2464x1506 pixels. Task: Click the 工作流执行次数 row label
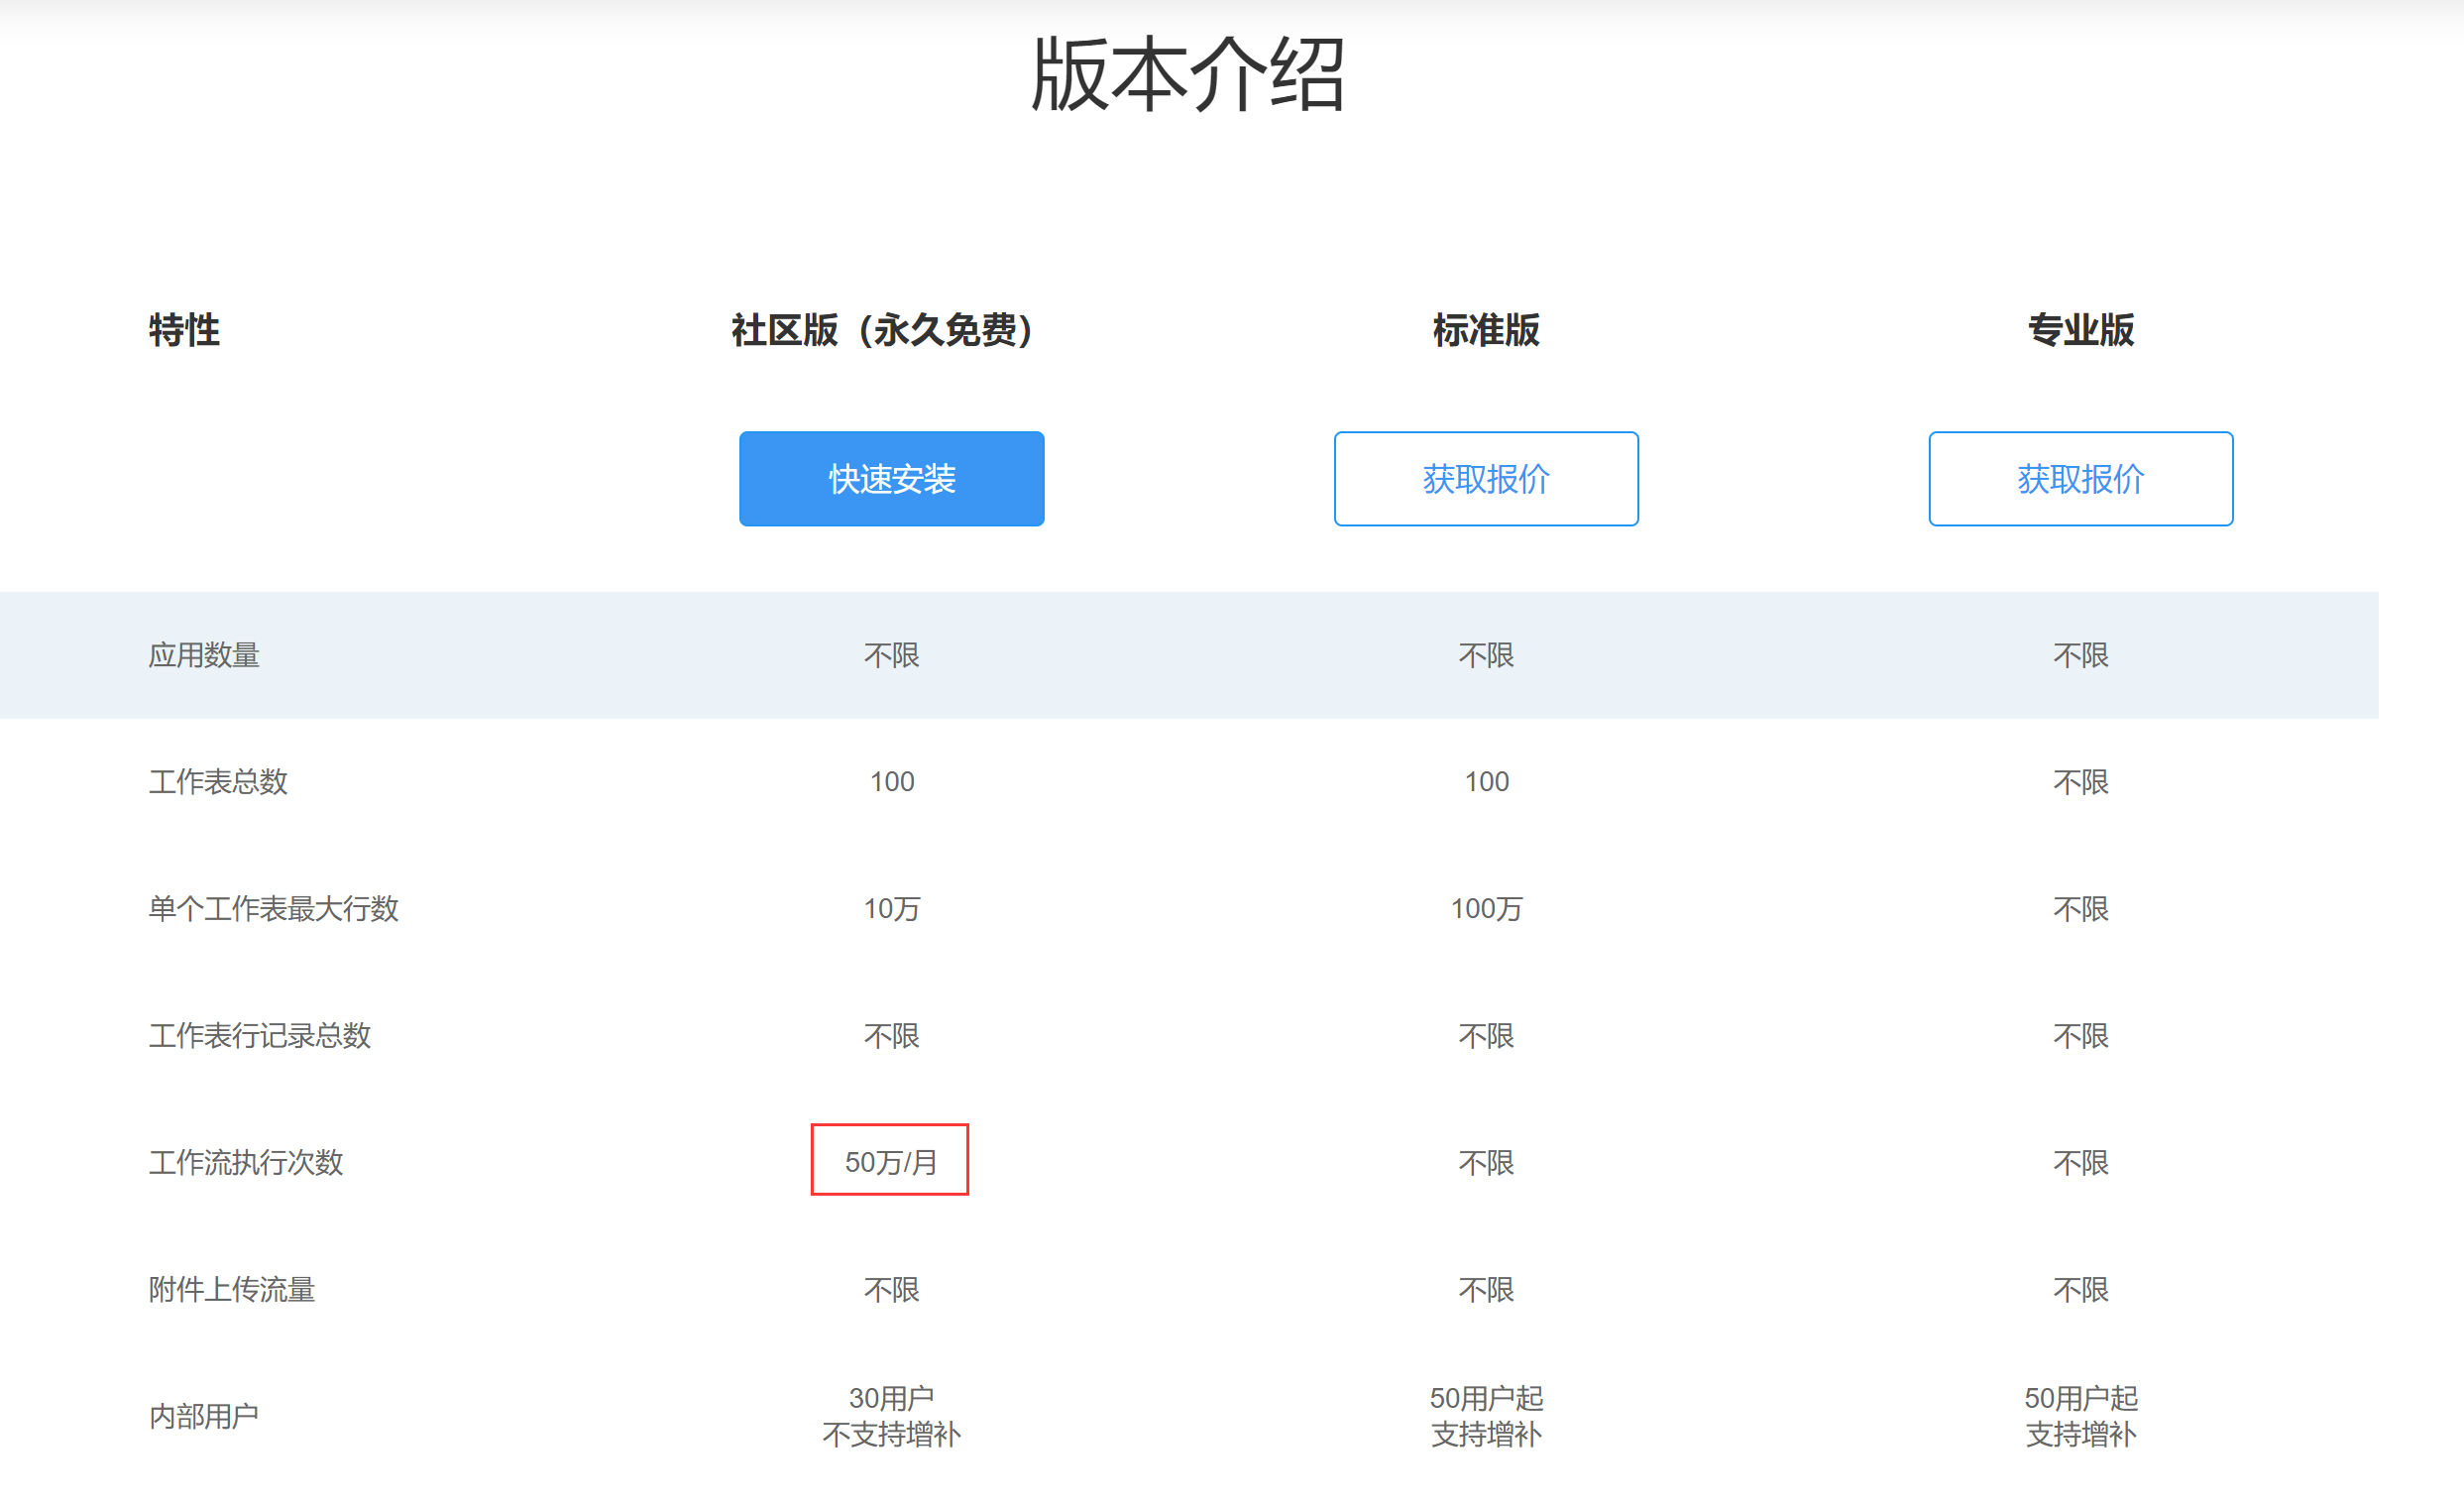246,1162
